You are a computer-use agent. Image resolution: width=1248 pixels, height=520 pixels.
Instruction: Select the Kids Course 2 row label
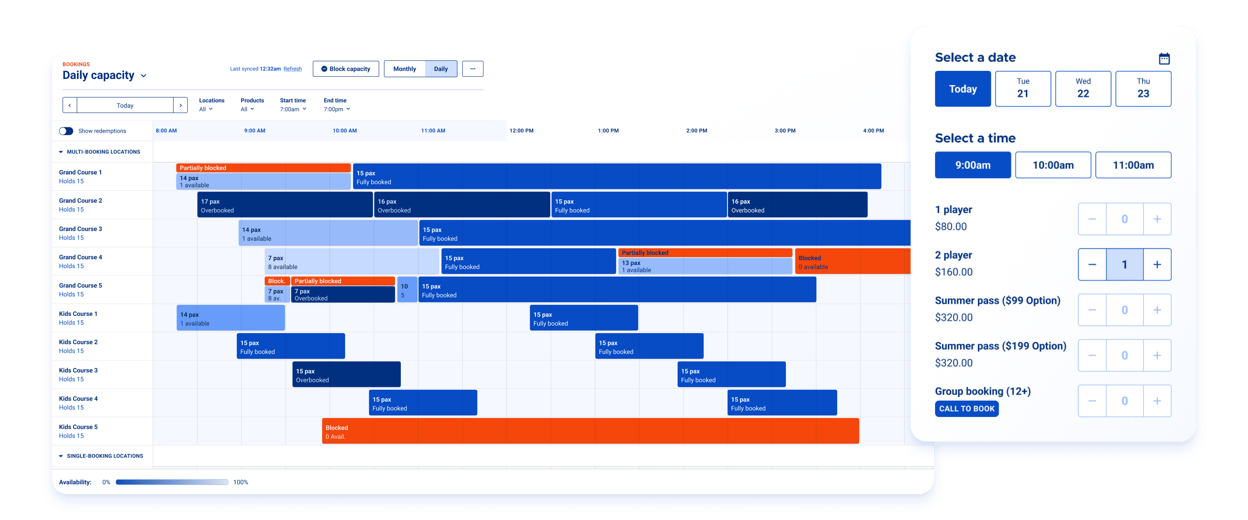pos(78,342)
